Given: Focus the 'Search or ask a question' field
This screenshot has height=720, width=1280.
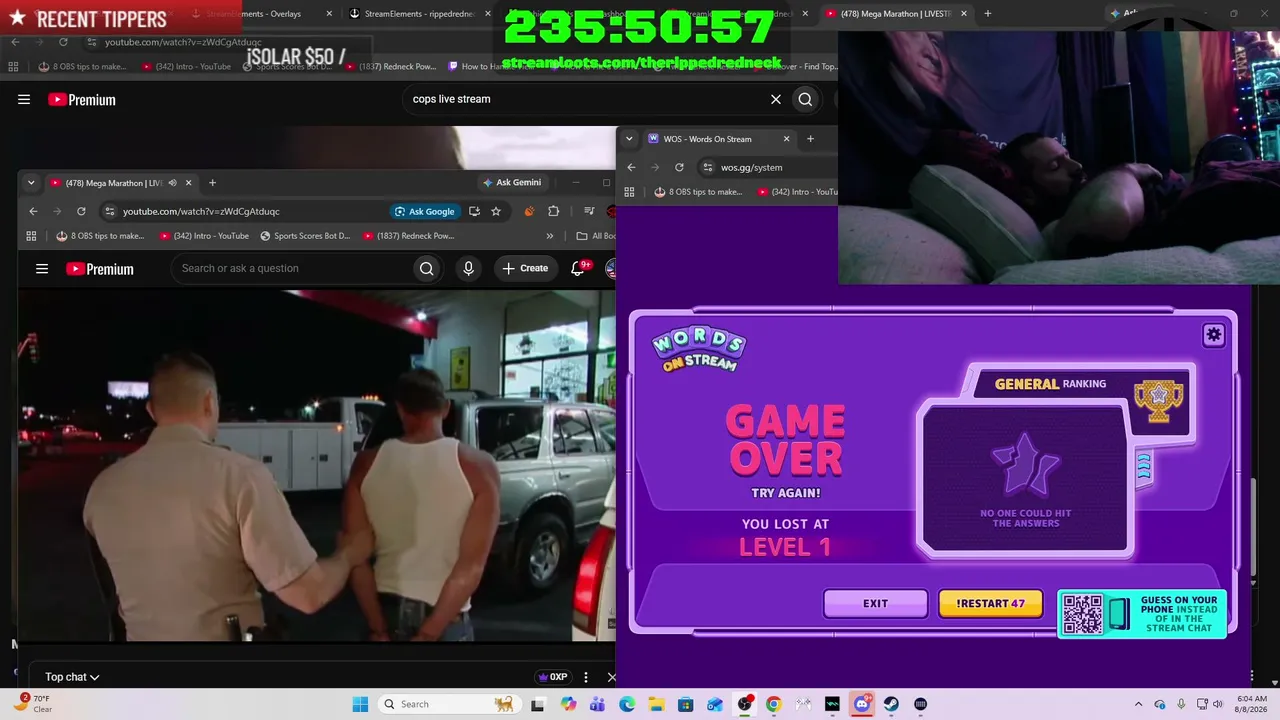Looking at the screenshot, I should pyautogui.click(x=290, y=268).
